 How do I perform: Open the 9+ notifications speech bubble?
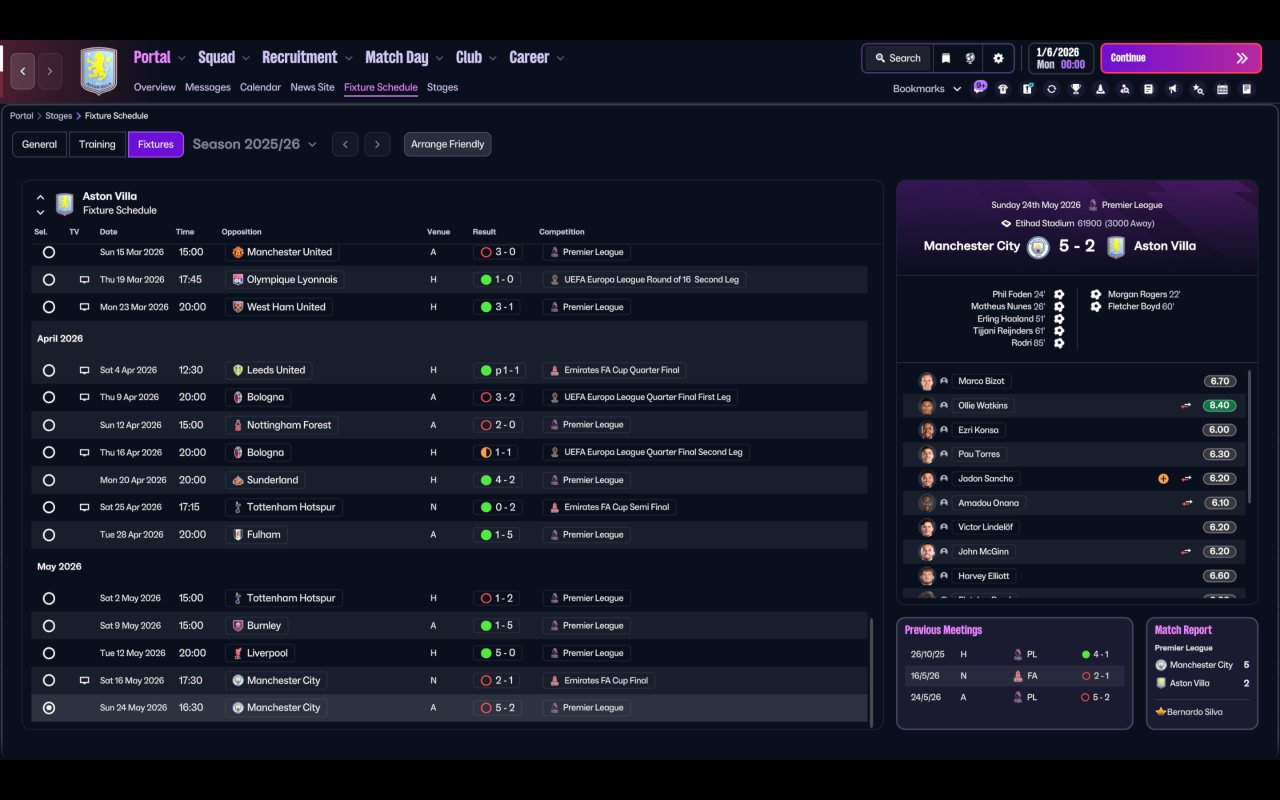coord(980,88)
